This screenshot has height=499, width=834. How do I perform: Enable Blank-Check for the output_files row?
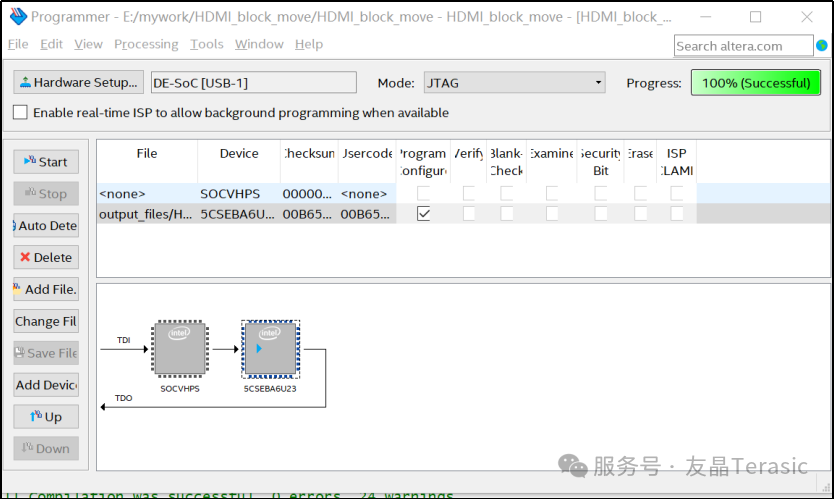506,214
